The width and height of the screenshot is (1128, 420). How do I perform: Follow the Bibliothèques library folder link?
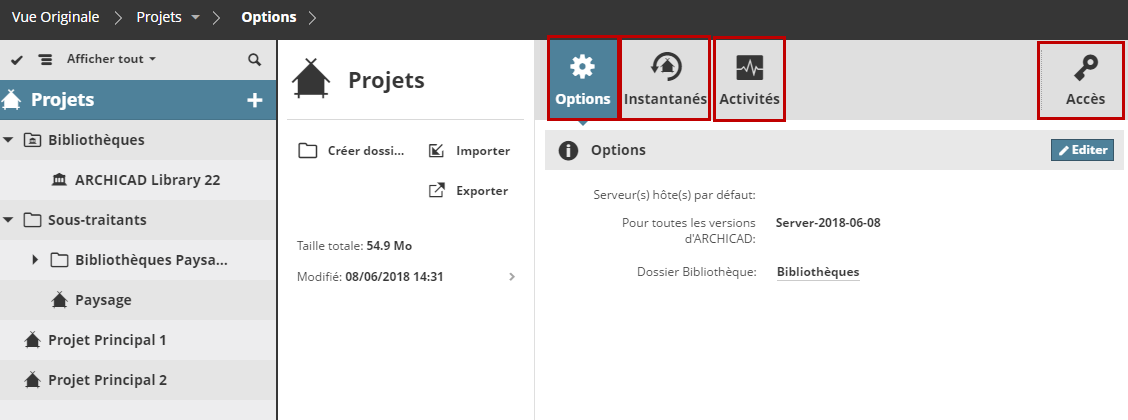[817, 272]
